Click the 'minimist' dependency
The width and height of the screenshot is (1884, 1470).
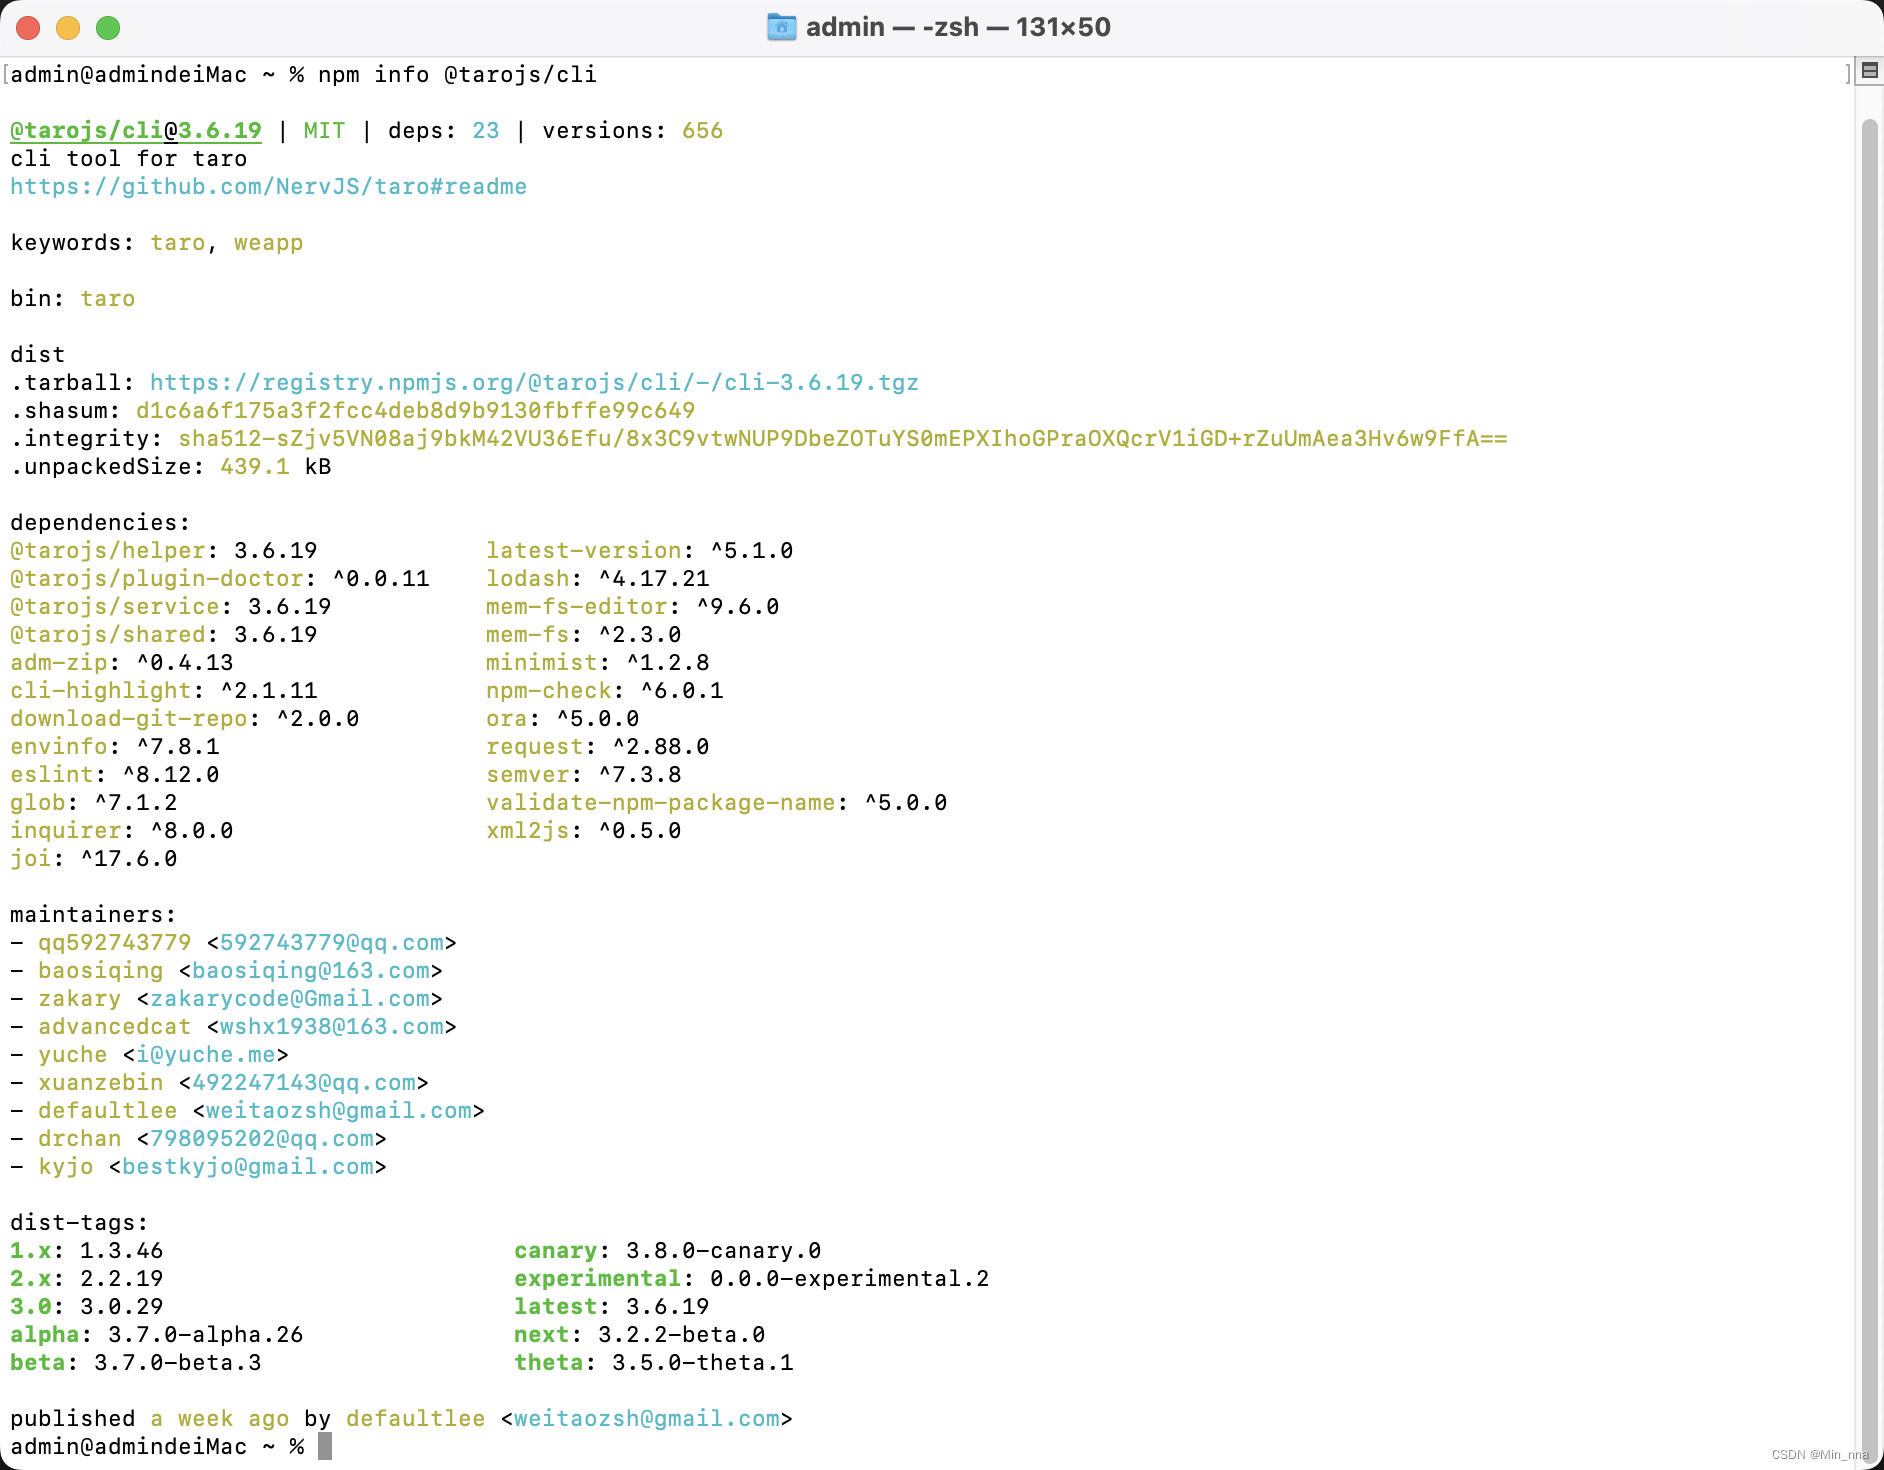[x=542, y=663]
